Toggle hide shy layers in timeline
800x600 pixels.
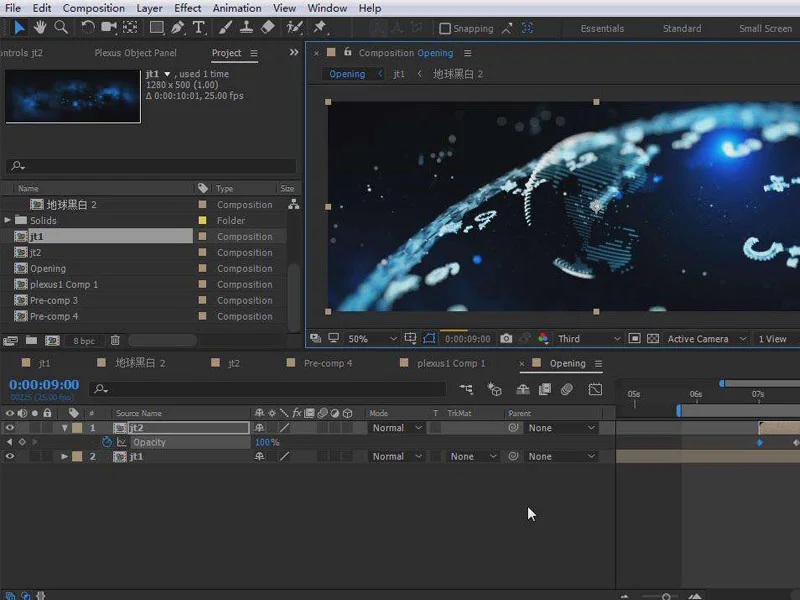pyautogui.click(x=523, y=389)
